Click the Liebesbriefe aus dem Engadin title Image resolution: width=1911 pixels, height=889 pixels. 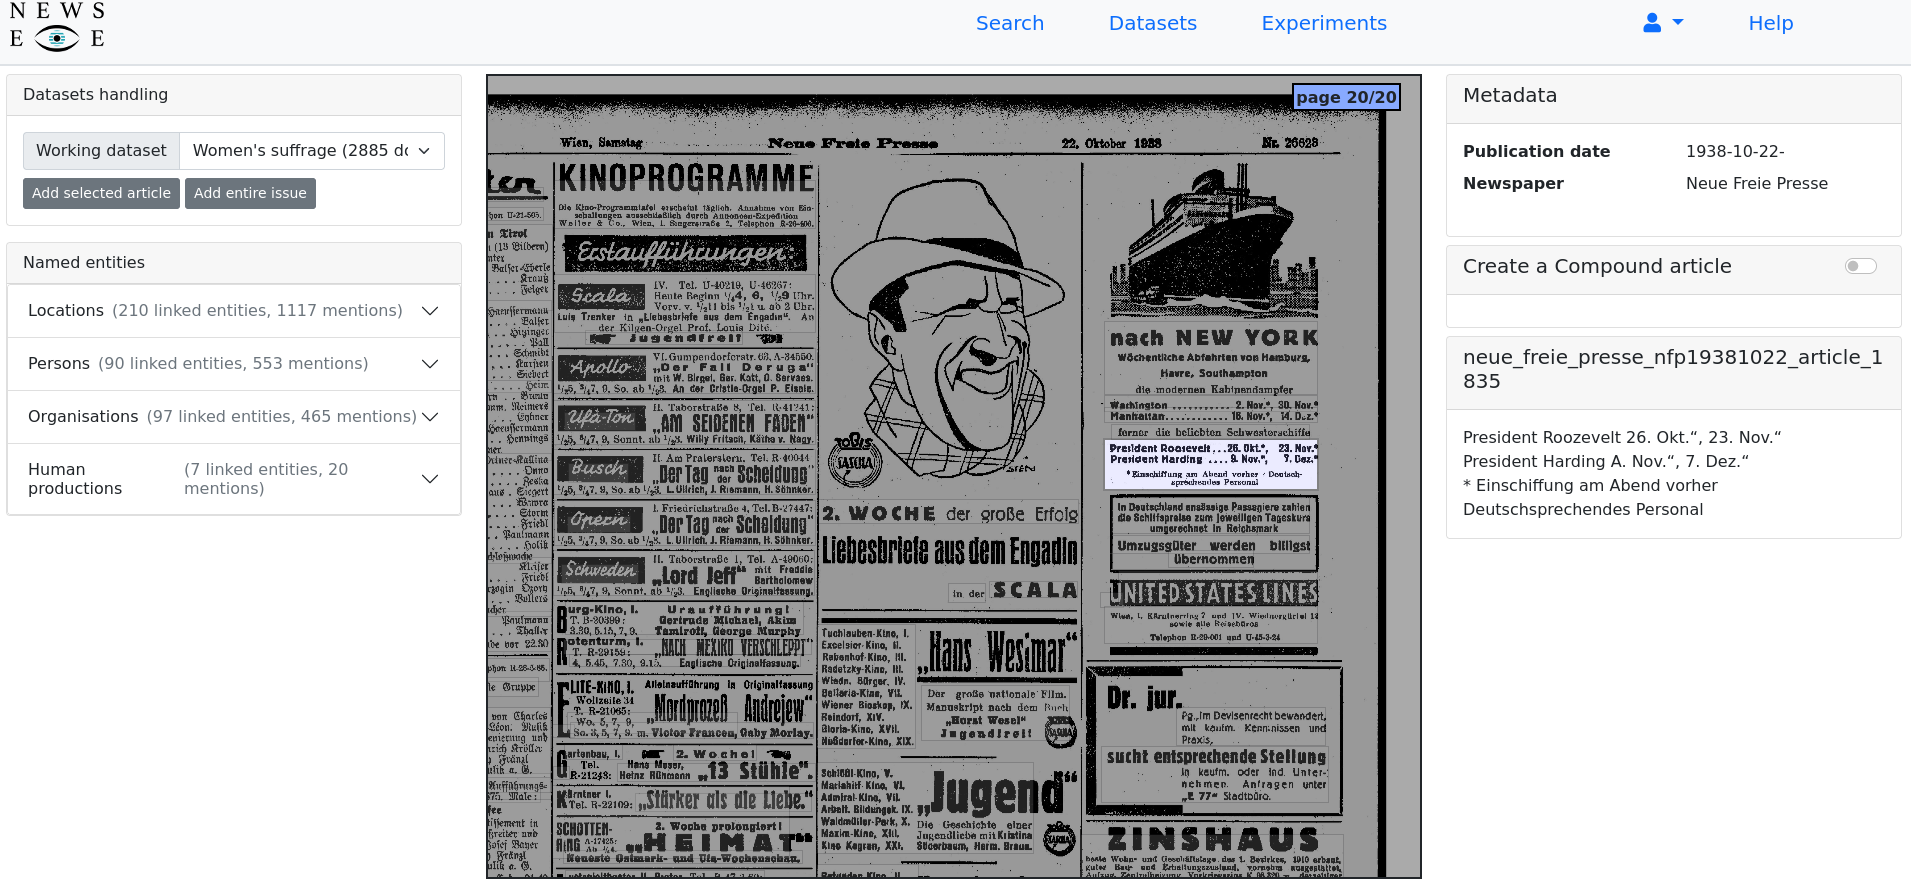click(x=949, y=551)
